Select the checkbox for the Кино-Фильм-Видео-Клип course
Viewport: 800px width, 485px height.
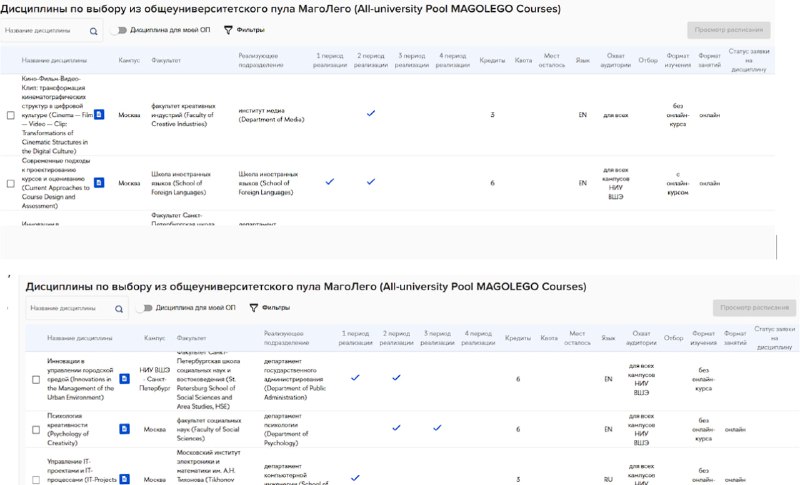coord(11,115)
